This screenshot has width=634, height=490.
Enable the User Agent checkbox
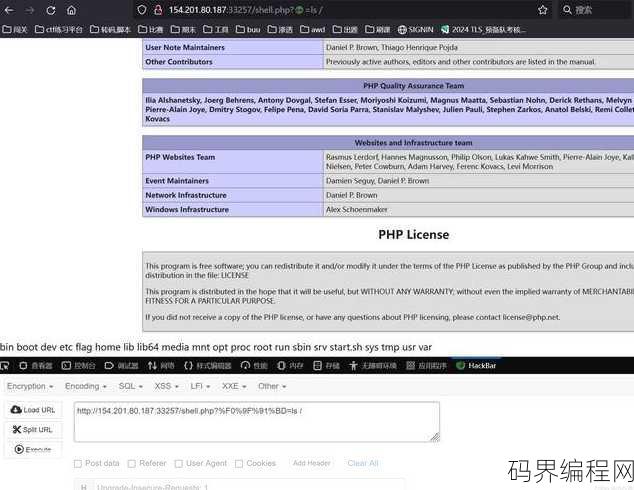pyautogui.click(x=179, y=464)
